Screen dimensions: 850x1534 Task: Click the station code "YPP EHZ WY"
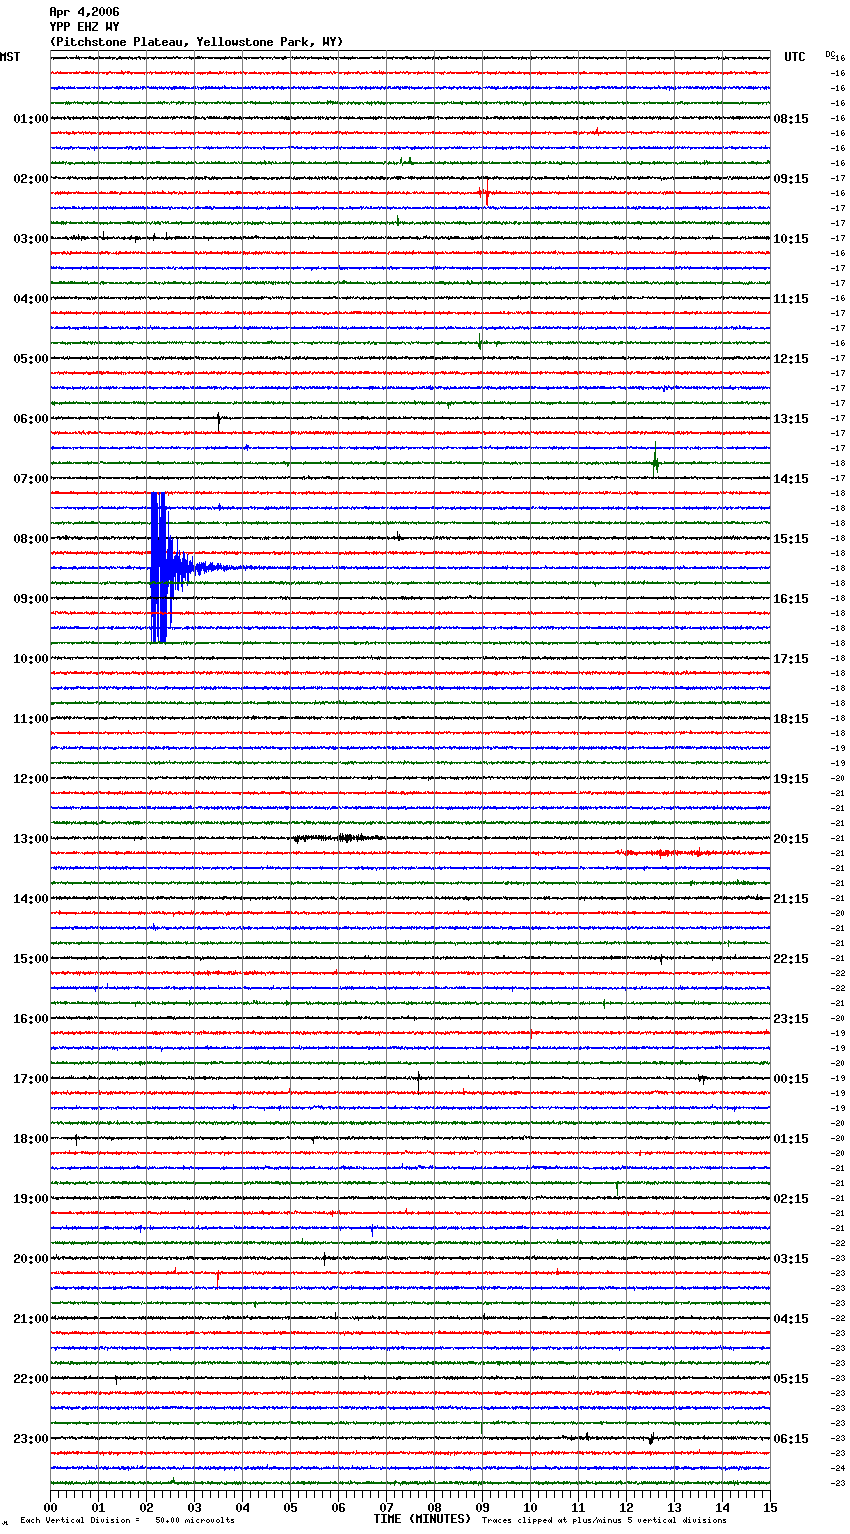(x=84, y=27)
